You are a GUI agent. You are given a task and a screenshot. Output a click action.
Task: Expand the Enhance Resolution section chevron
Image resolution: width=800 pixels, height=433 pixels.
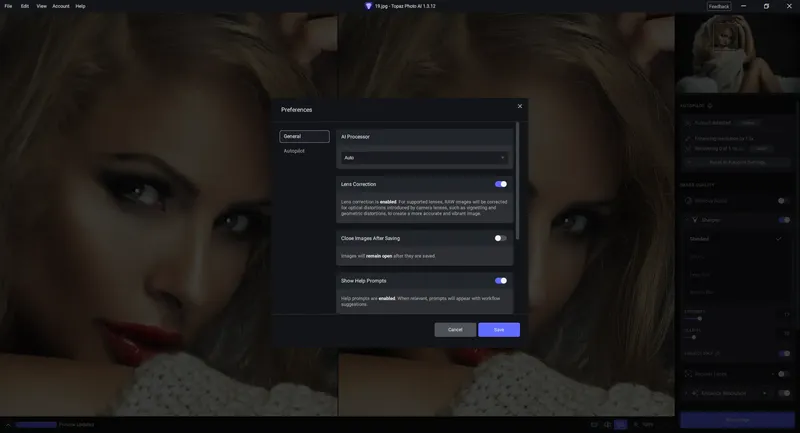[x=687, y=393]
